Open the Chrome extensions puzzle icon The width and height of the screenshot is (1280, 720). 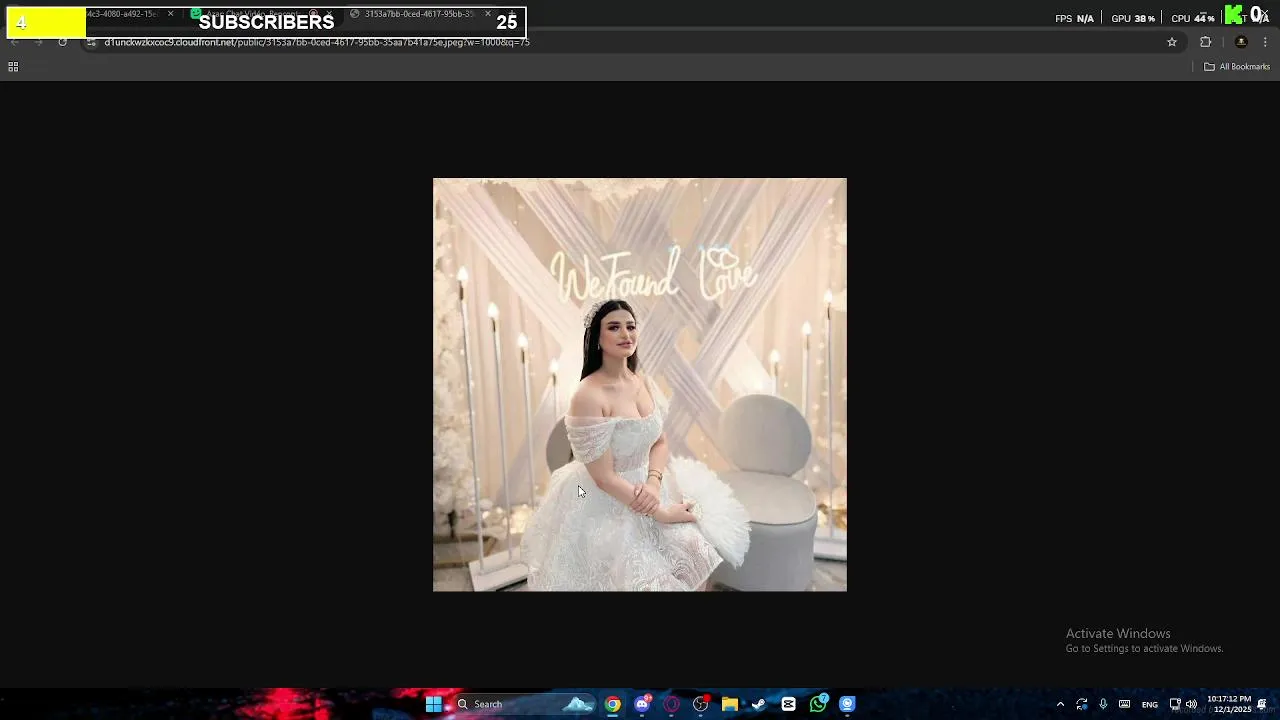[1205, 42]
